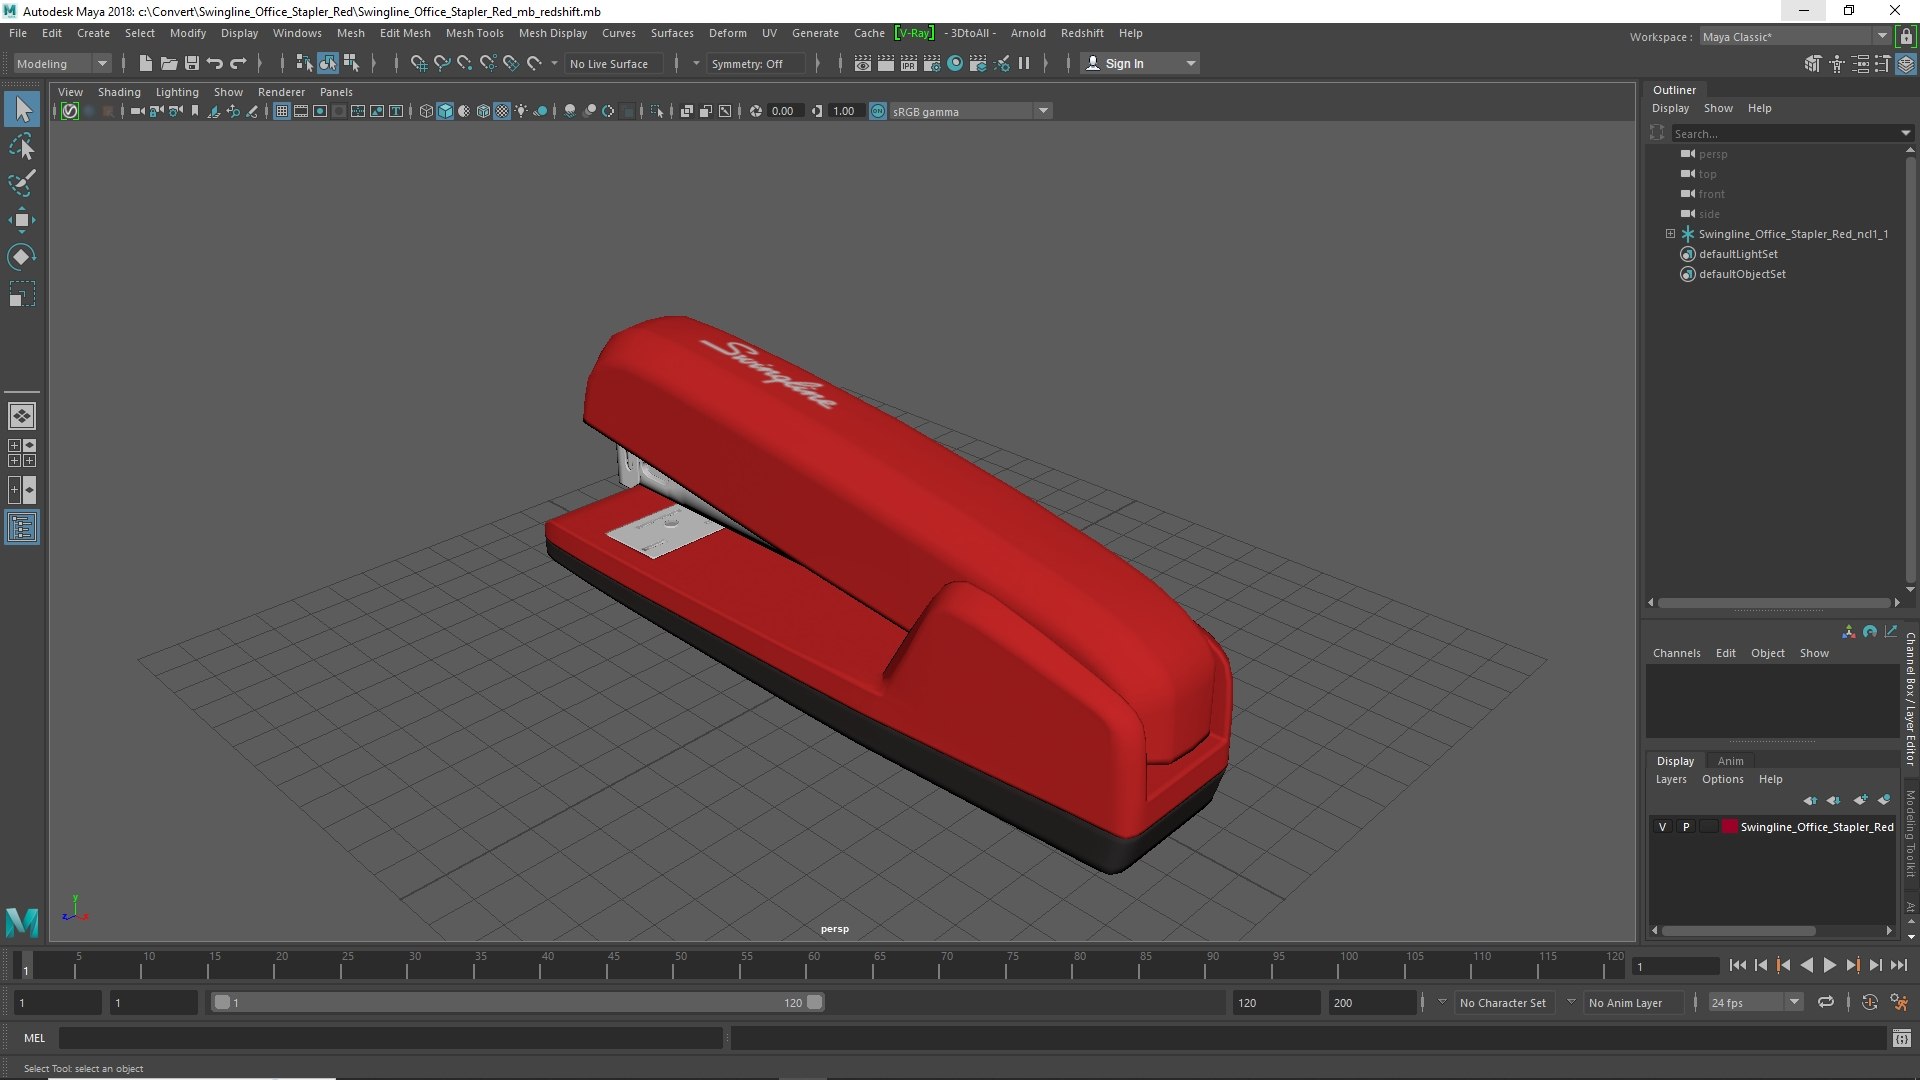Open the Mesh Tools menu
Image resolution: width=1920 pixels, height=1080 pixels.
click(474, 33)
